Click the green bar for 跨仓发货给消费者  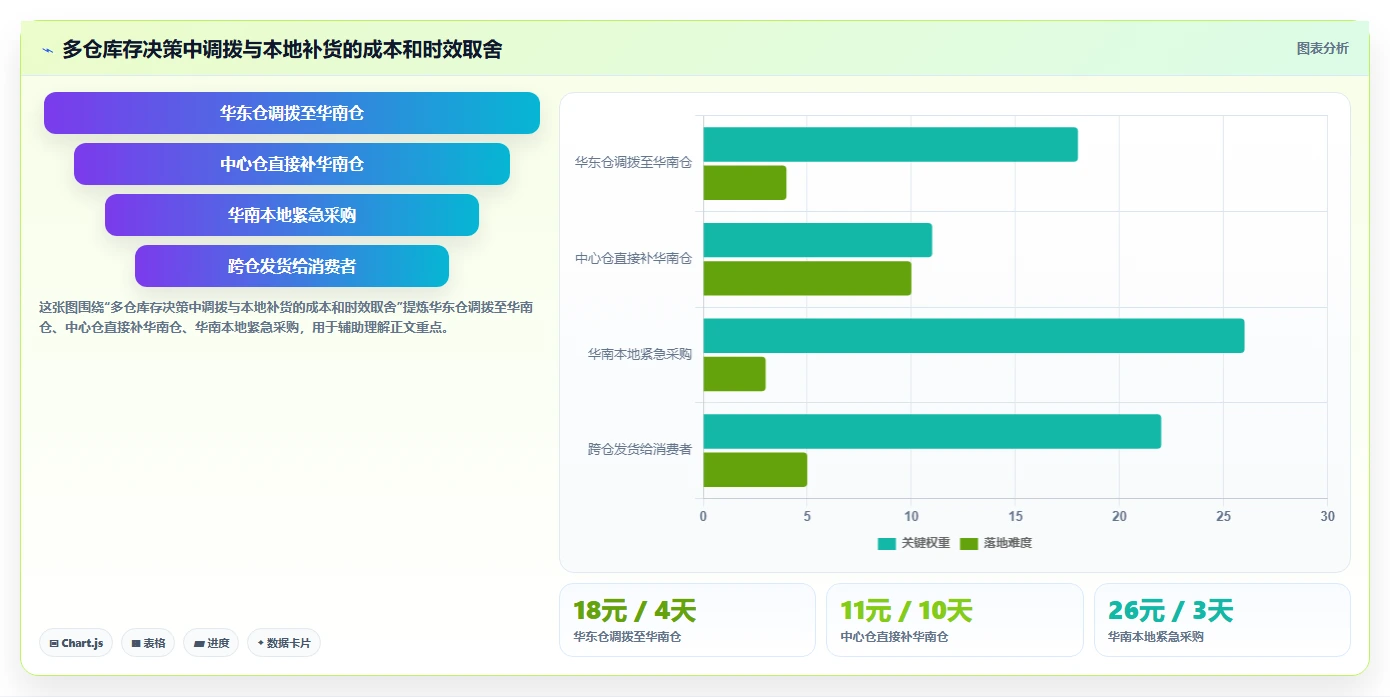[x=755, y=470]
